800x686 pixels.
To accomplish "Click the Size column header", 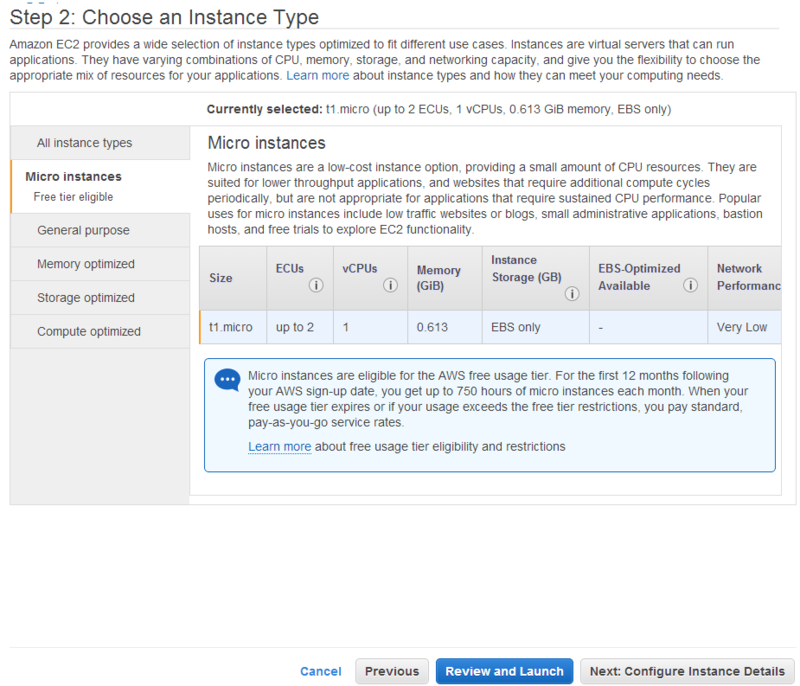I will coord(221,277).
